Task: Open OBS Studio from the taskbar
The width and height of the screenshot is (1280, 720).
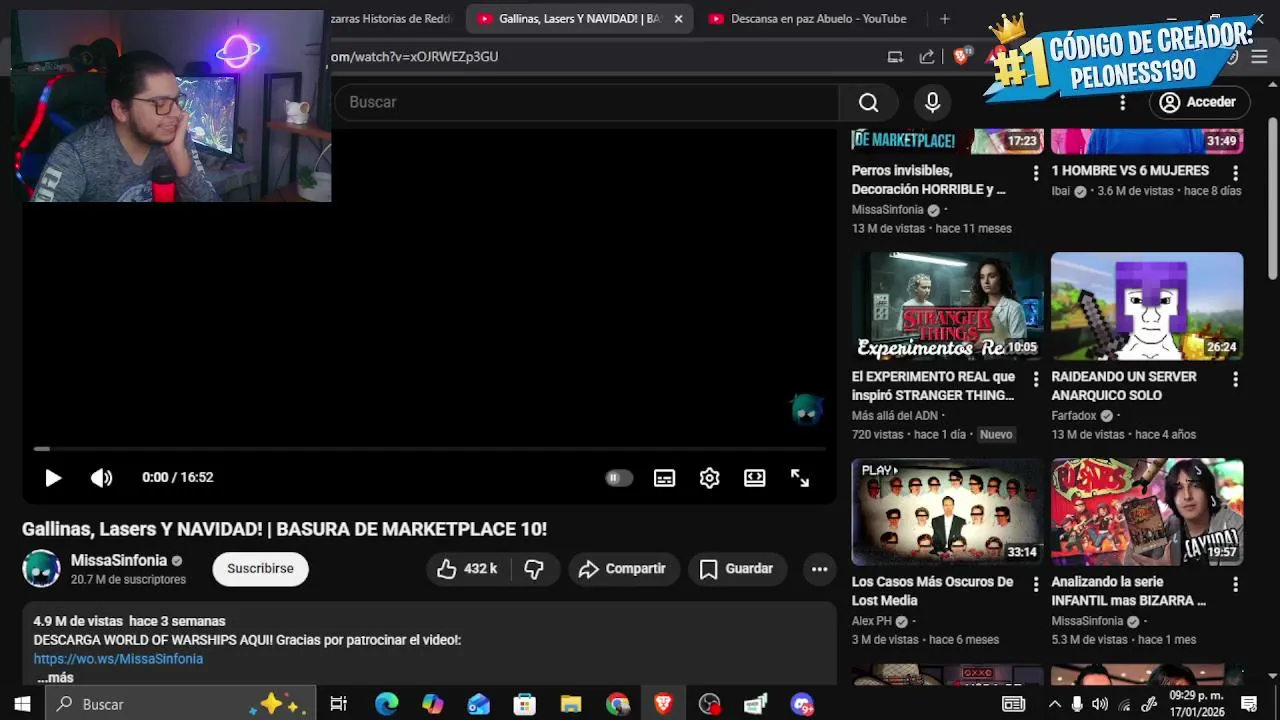Action: [709, 704]
